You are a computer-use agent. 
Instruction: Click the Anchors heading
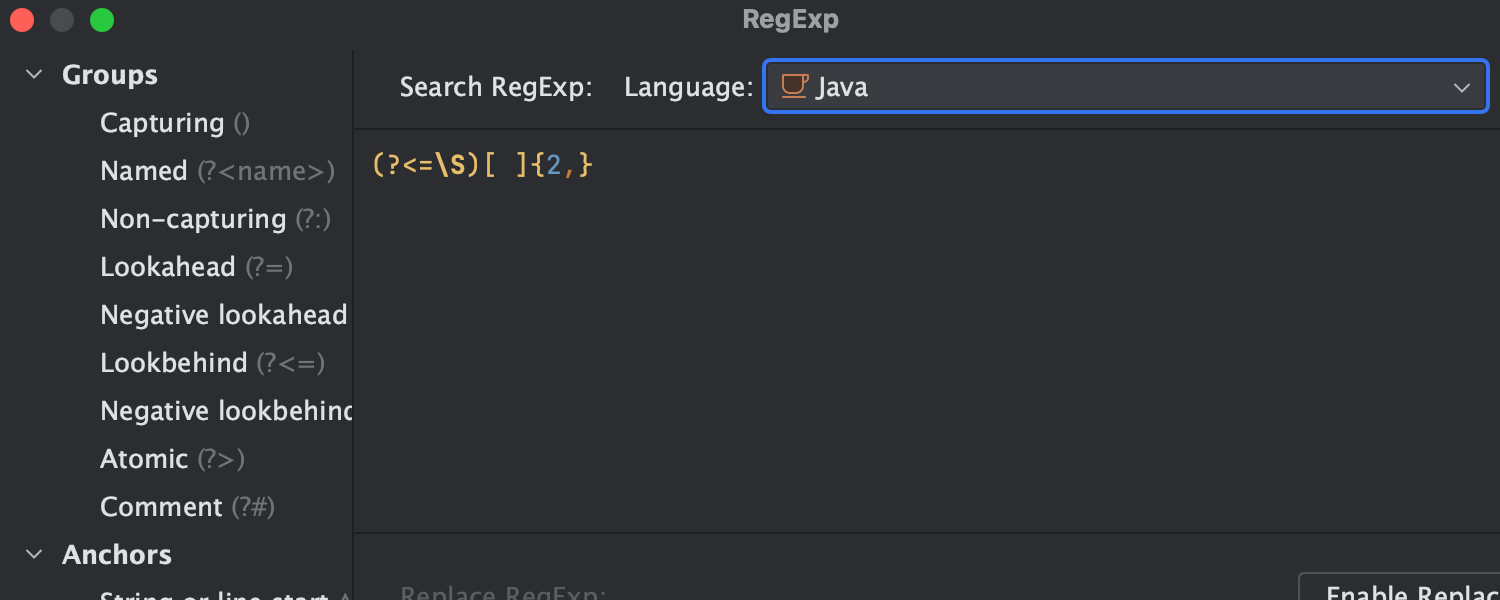[x=117, y=554]
